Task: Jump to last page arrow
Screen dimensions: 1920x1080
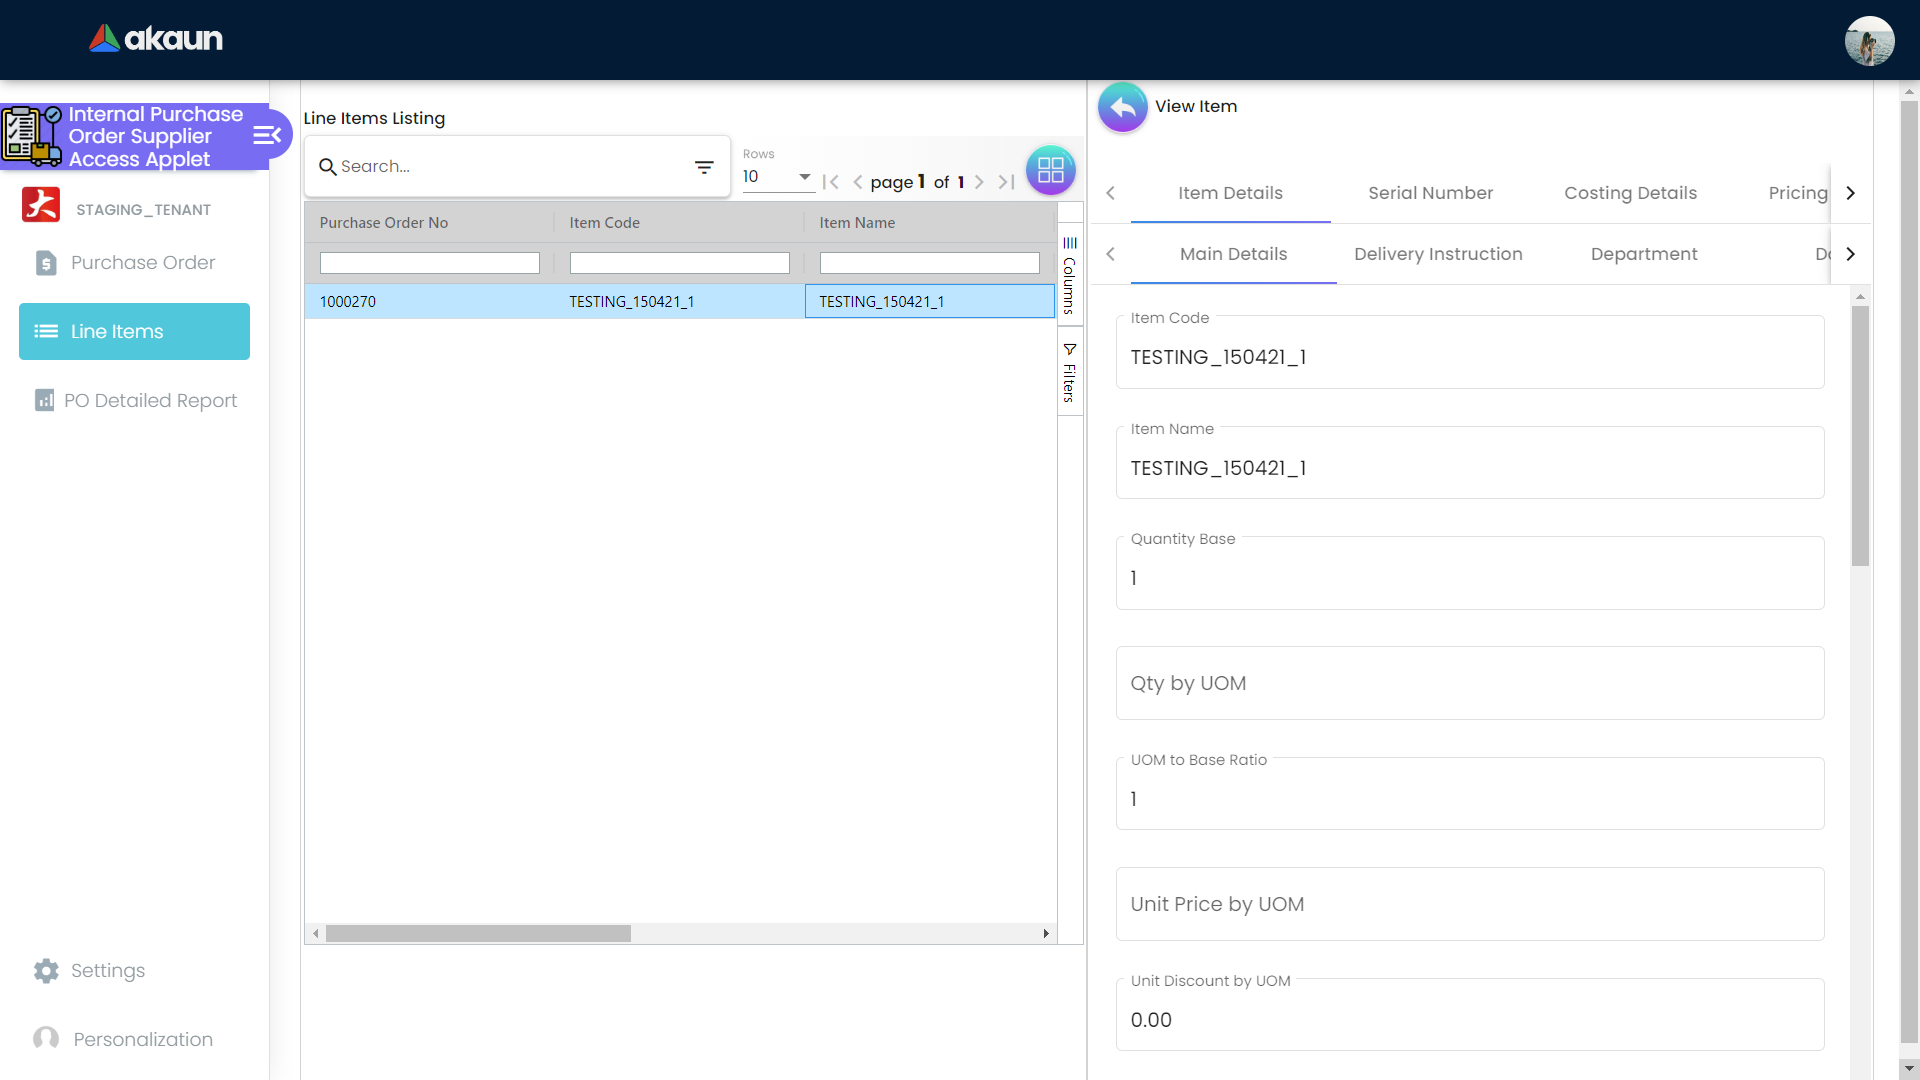Action: pos(1006,182)
